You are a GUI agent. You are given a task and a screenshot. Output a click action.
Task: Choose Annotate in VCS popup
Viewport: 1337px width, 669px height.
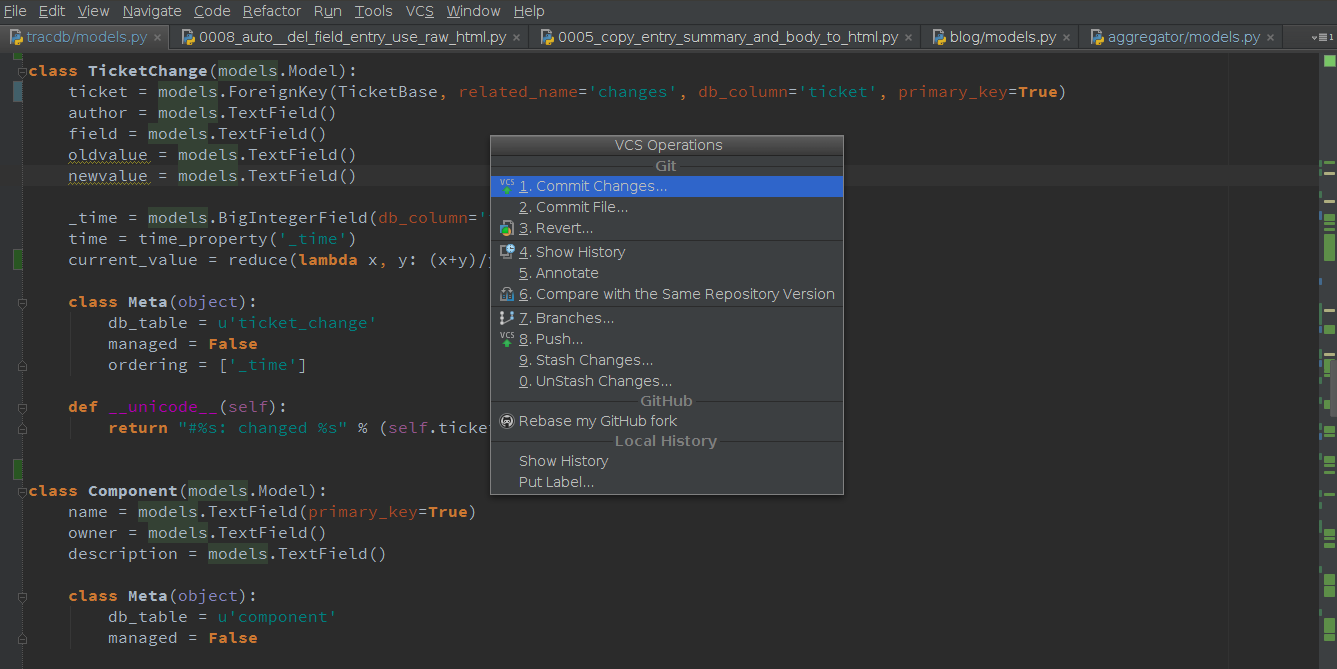[x=667, y=273]
